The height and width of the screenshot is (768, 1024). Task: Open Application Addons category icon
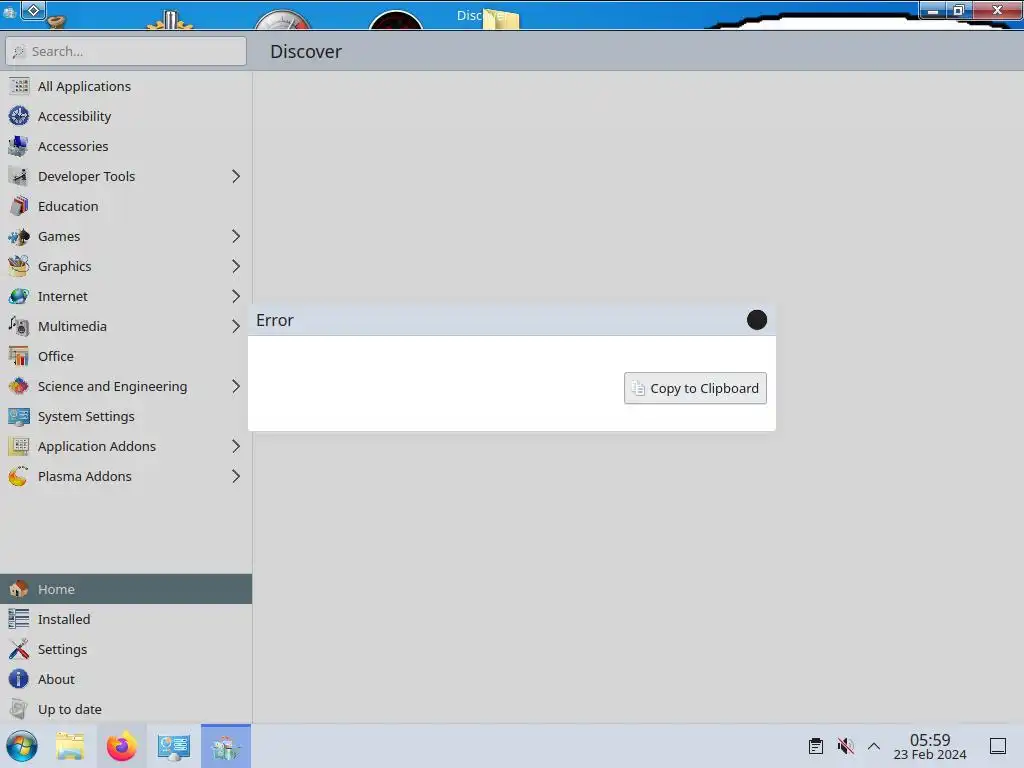19,447
